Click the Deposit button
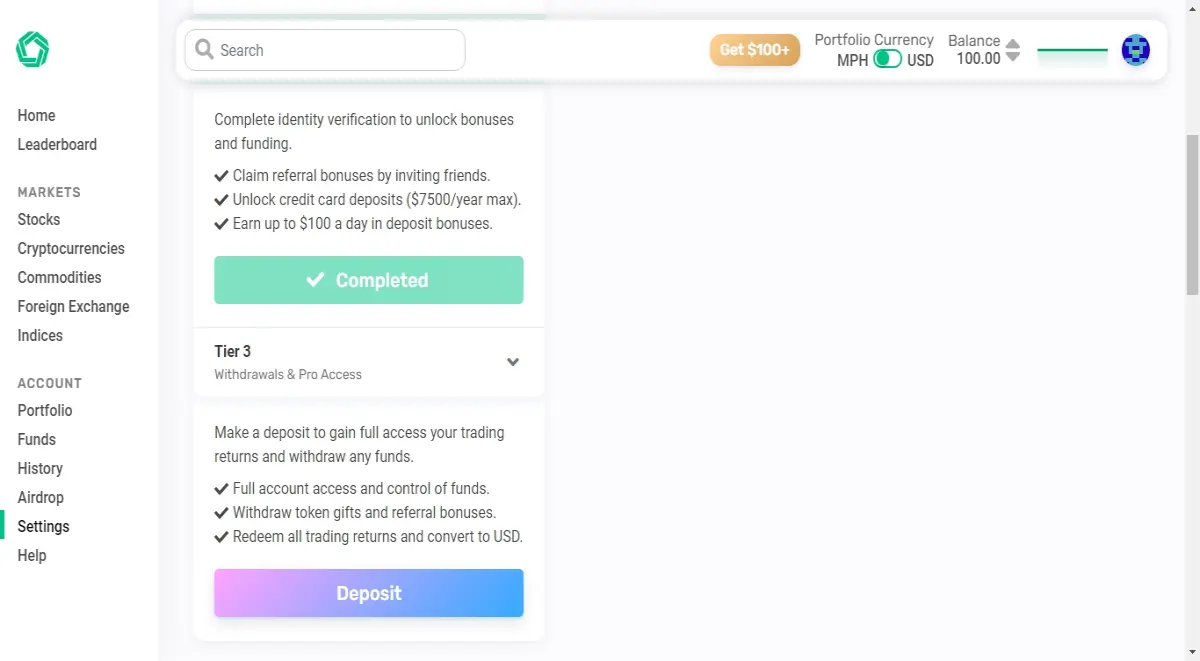 (x=369, y=593)
